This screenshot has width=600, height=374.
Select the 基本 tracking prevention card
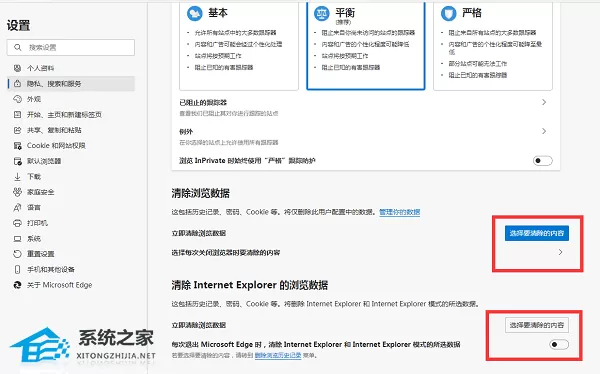pyautogui.click(x=239, y=45)
